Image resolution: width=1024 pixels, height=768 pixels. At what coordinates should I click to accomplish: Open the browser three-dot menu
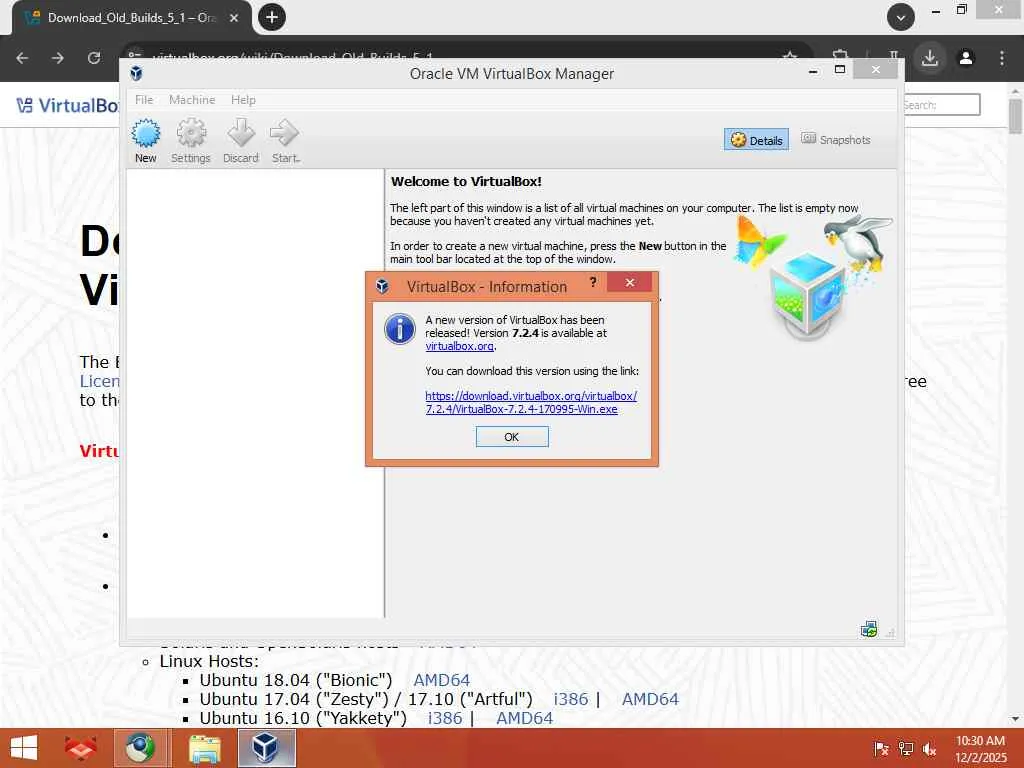coord(1002,58)
